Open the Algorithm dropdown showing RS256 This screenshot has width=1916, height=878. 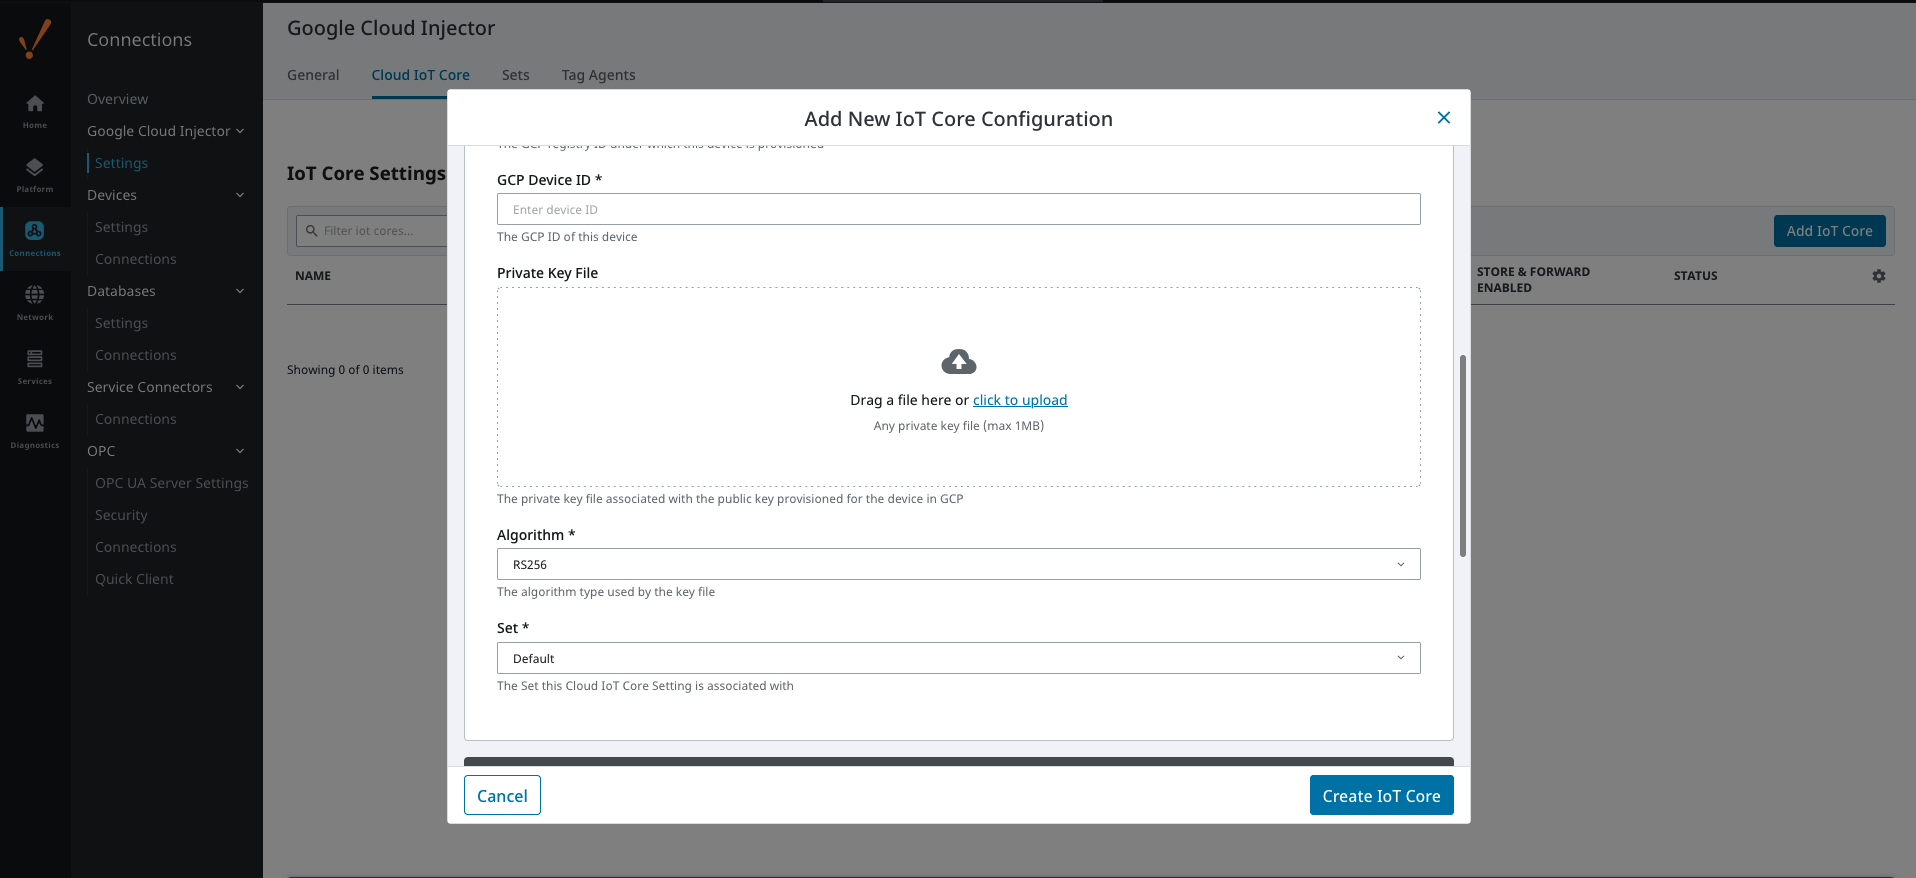(x=958, y=564)
